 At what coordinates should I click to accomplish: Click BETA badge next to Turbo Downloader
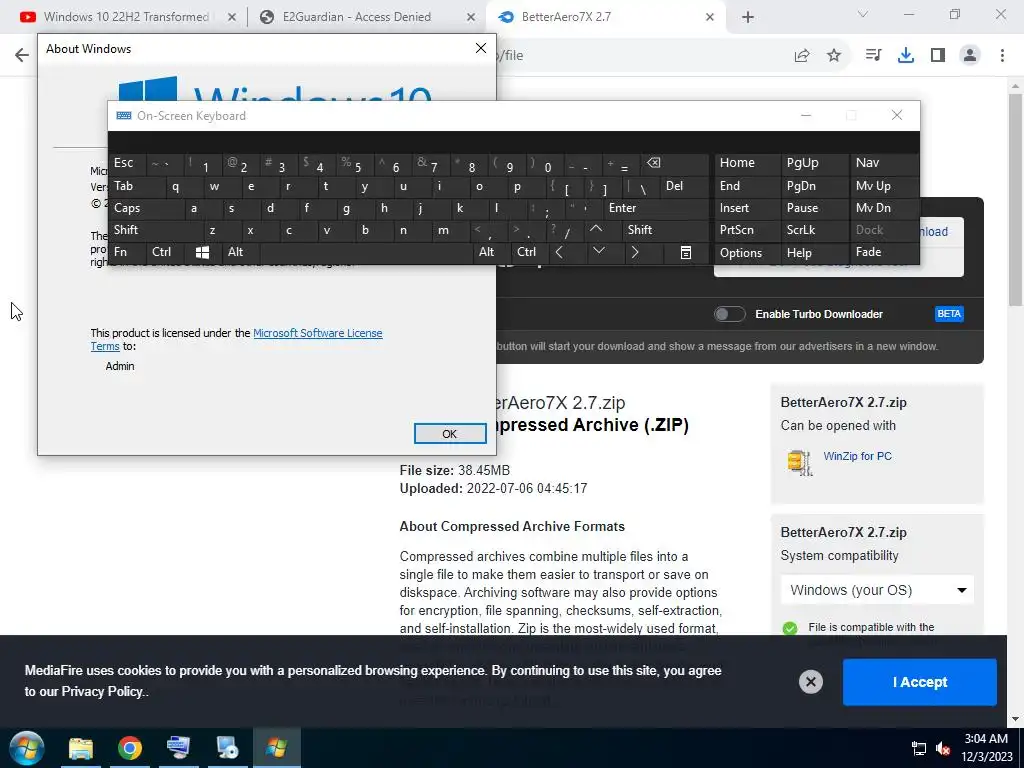point(949,314)
